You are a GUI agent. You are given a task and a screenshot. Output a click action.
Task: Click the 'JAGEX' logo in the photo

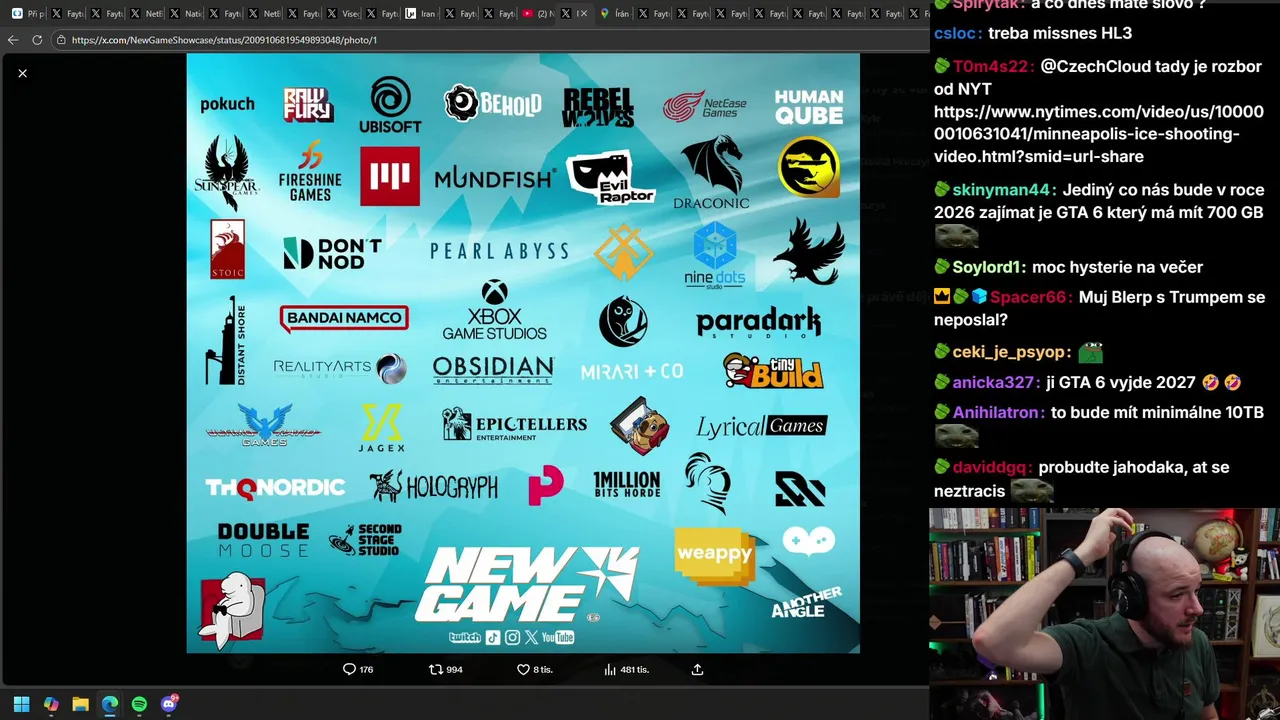pyautogui.click(x=381, y=428)
